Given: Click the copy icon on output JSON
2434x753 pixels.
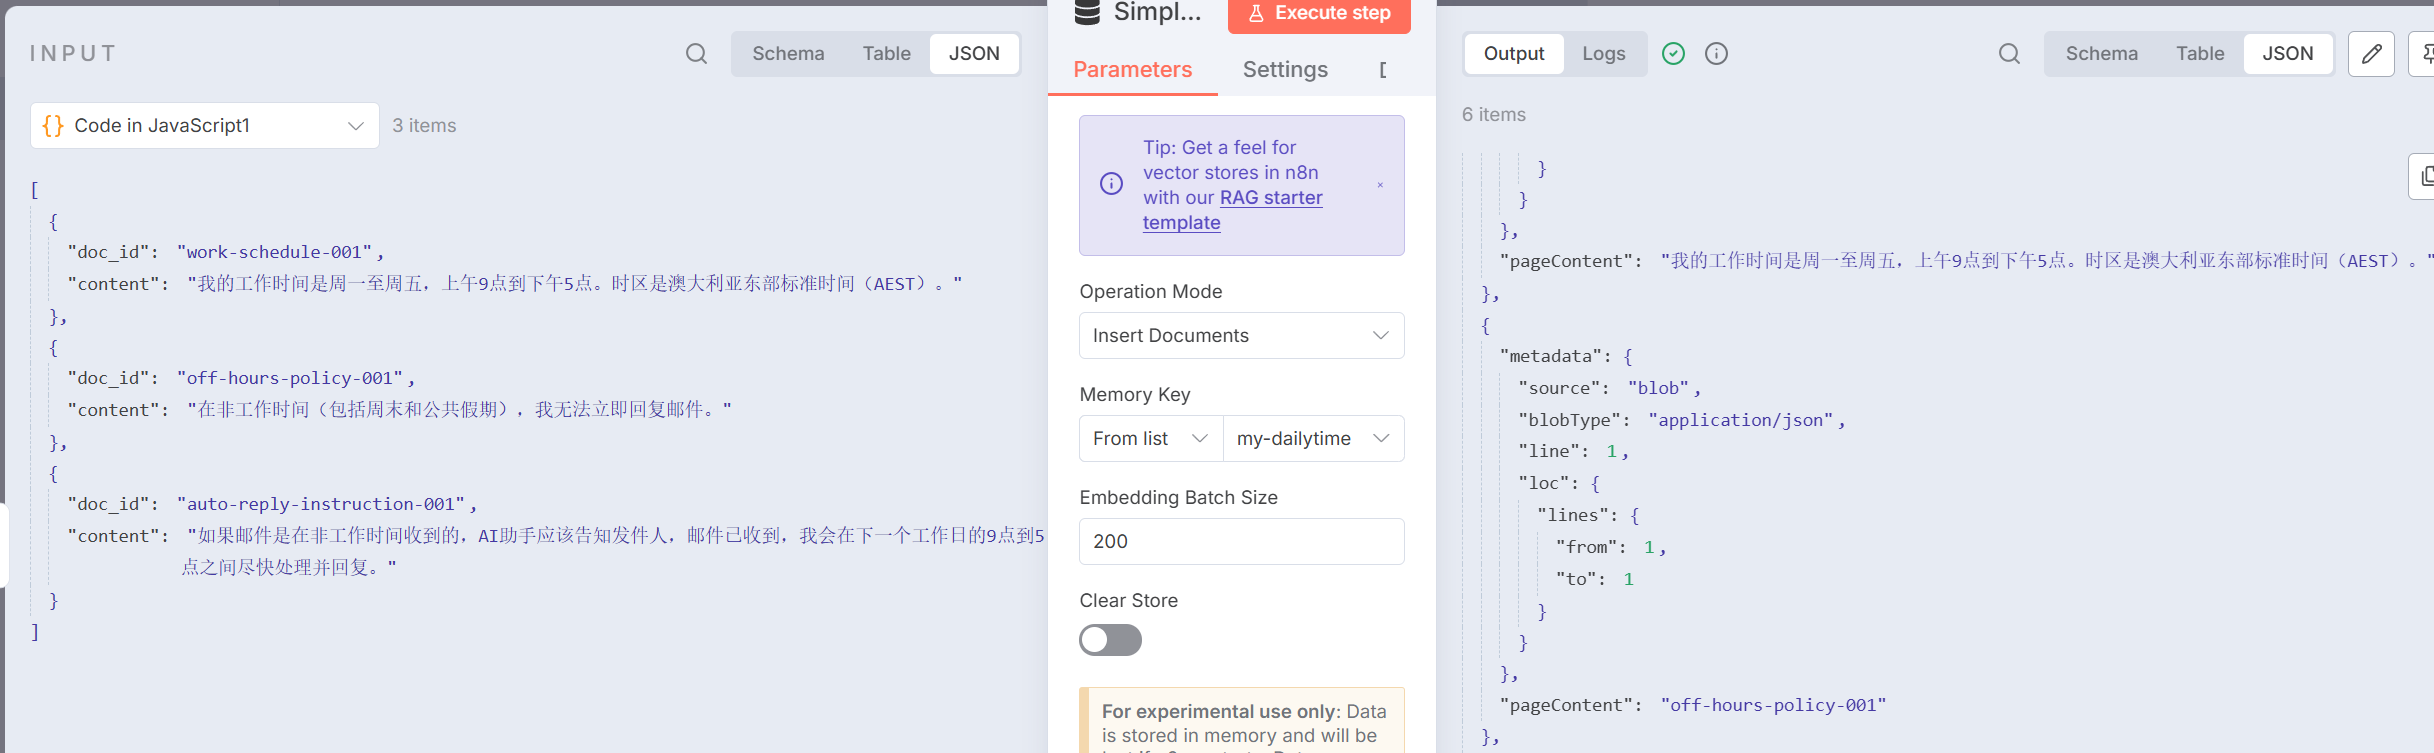Looking at the screenshot, I should [2424, 177].
